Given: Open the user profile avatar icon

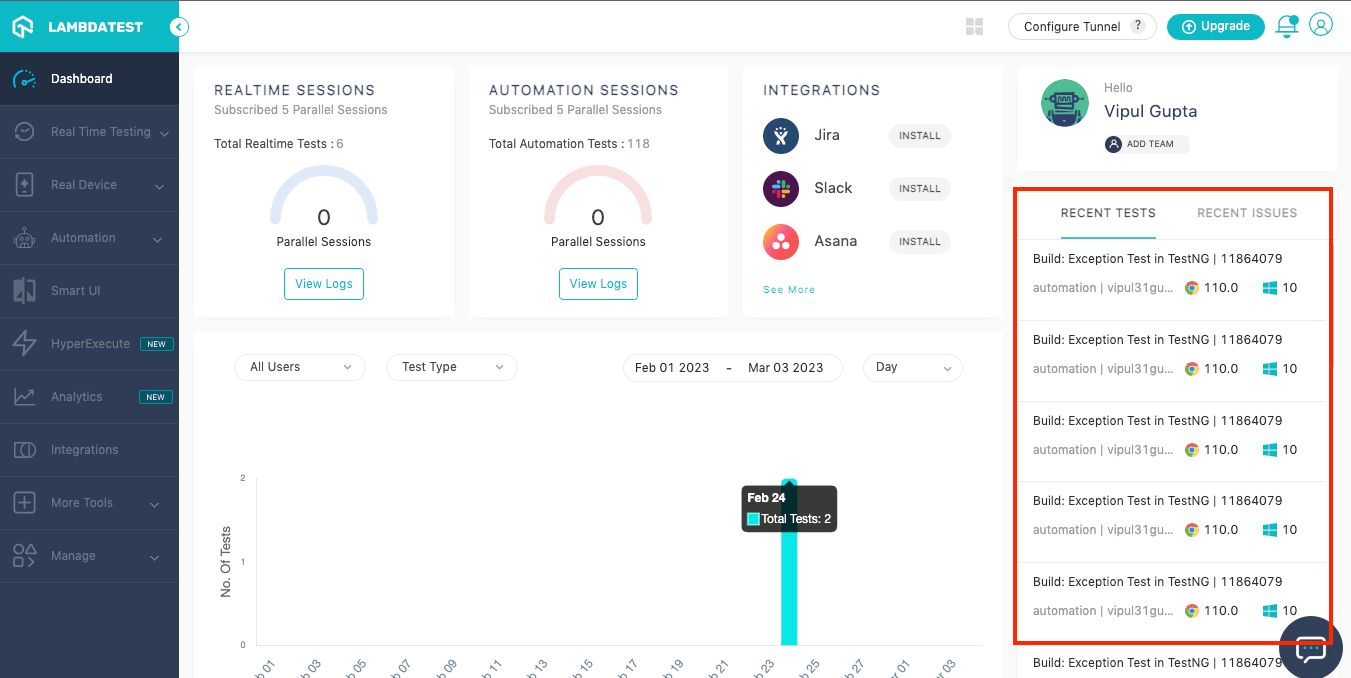Looking at the screenshot, I should point(1321,25).
